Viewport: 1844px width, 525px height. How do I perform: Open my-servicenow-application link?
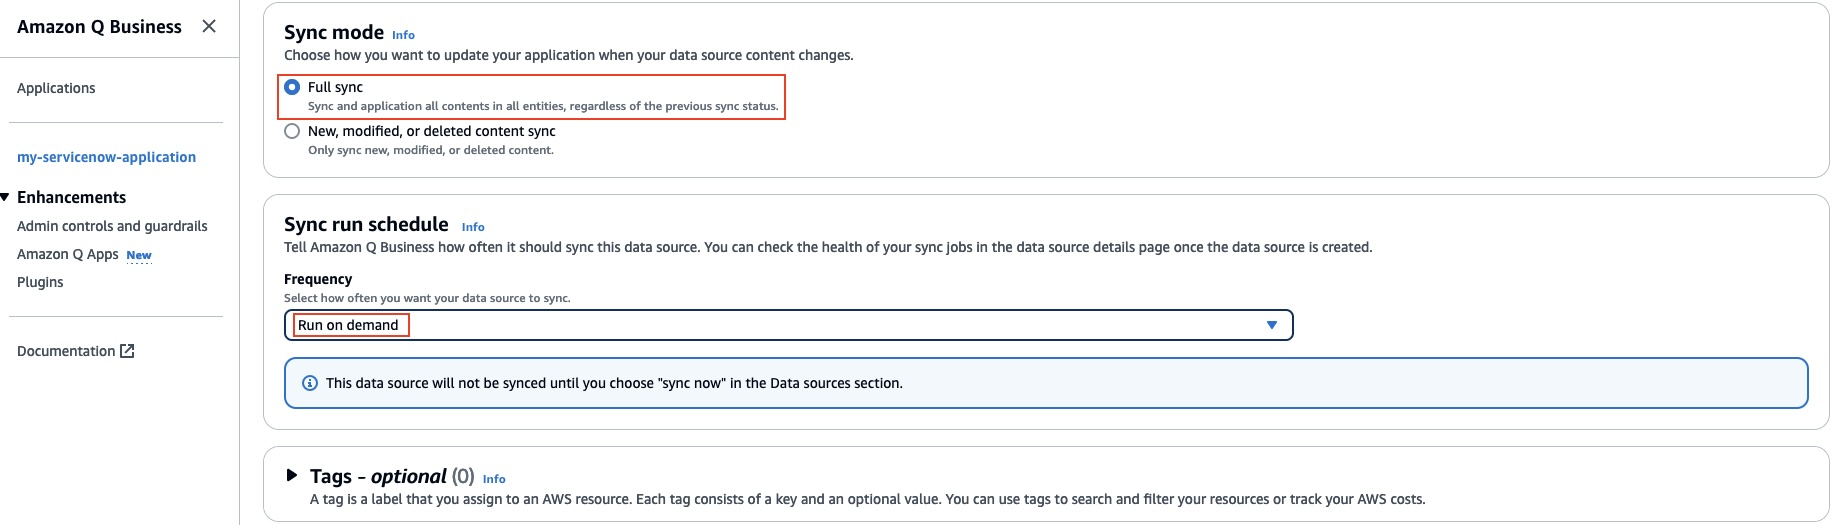click(x=106, y=157)
